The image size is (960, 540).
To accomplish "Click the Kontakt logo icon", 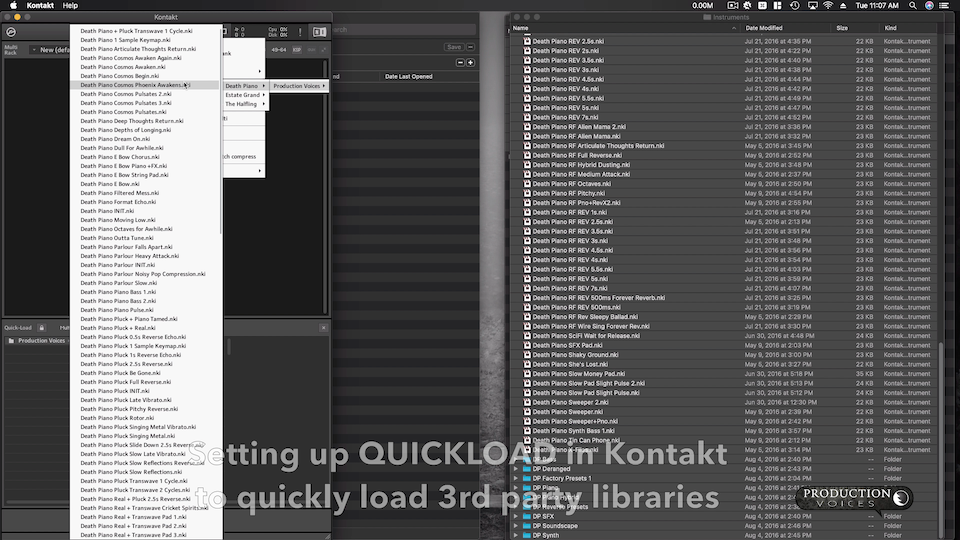I will click(x=11, y=32).
